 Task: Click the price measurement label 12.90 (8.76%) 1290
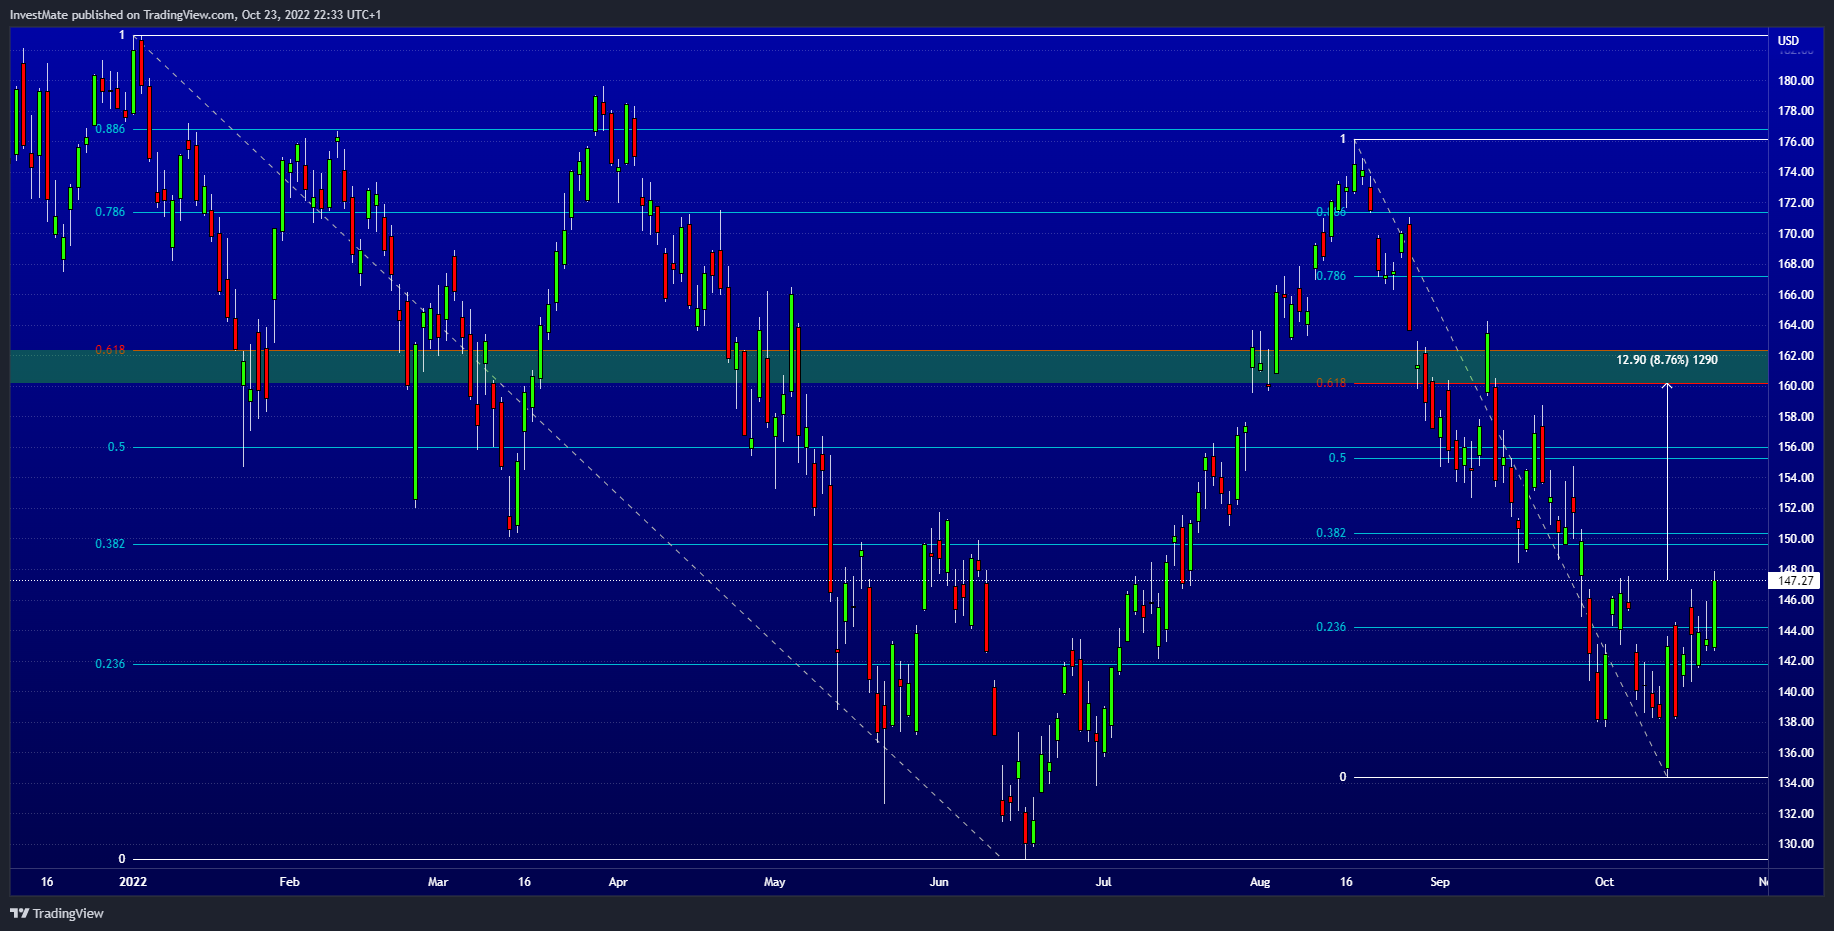(x=1667, y=360)
